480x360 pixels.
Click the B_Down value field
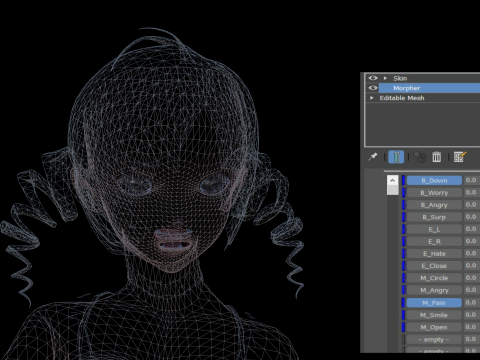pos(472,180)
